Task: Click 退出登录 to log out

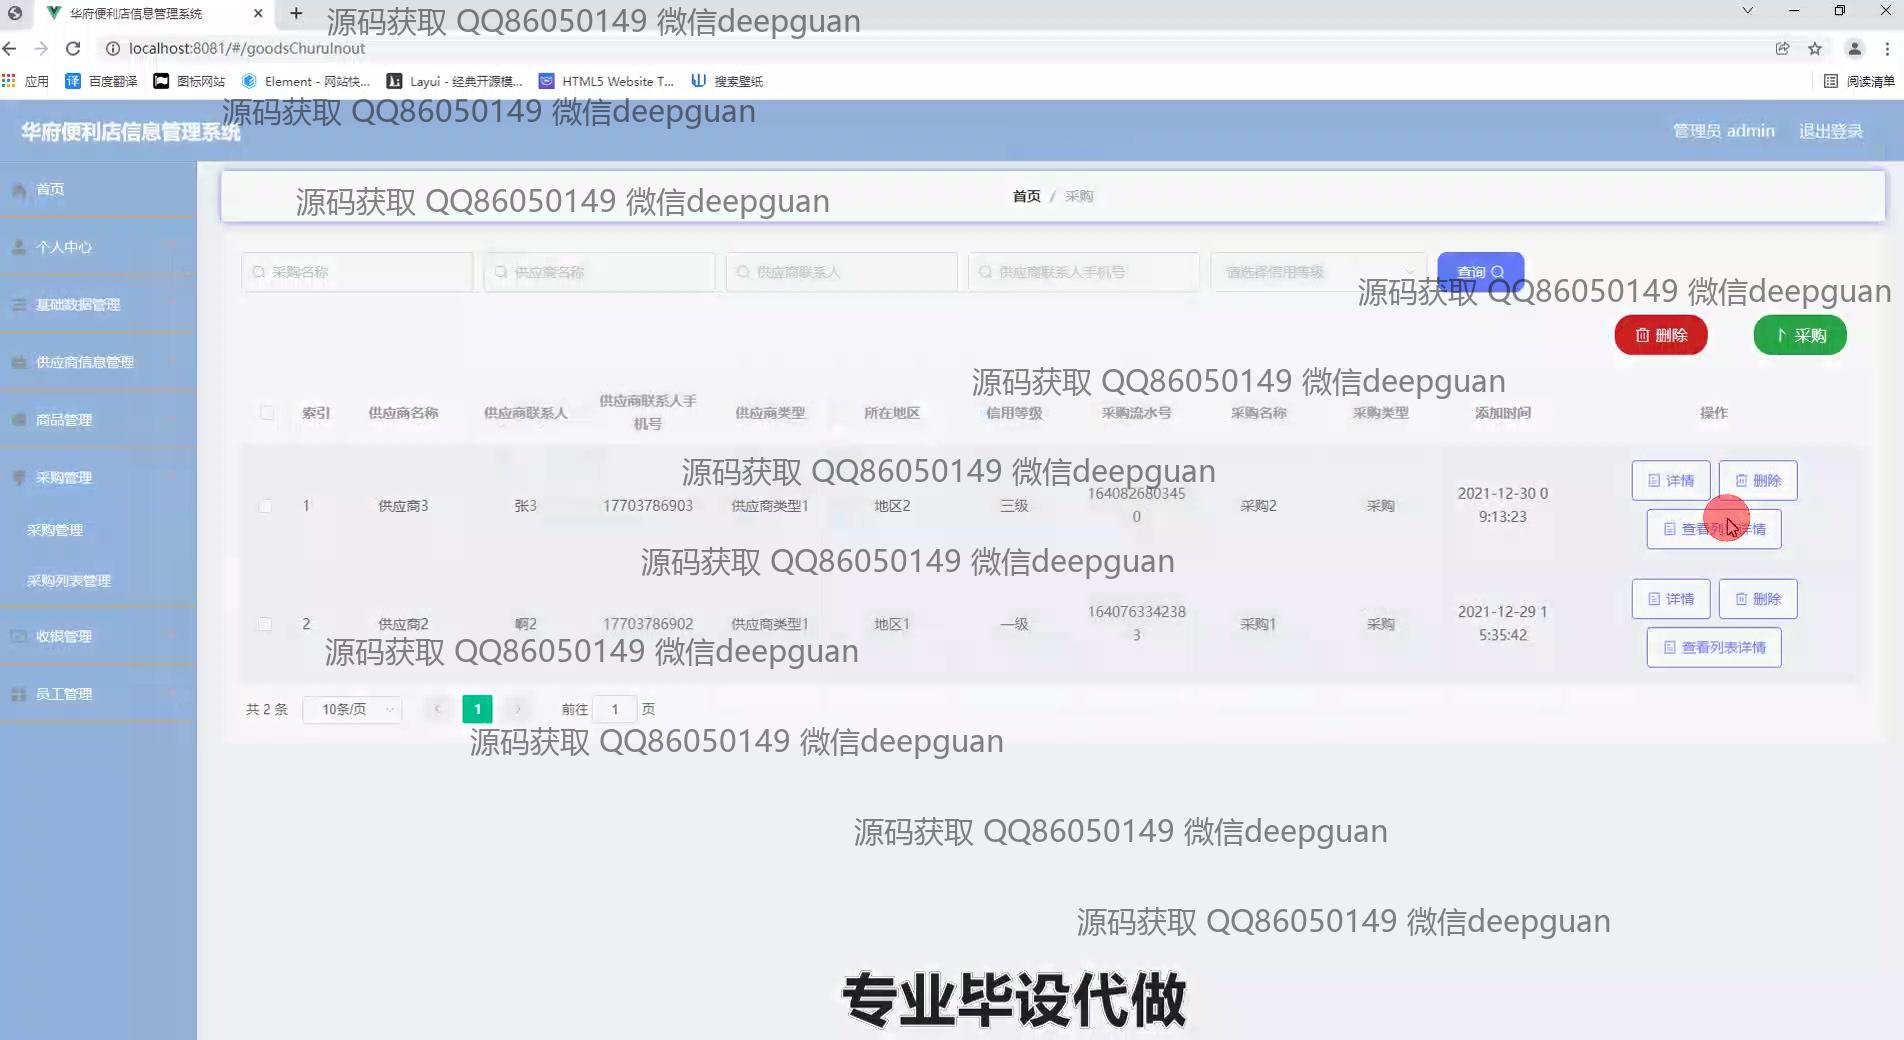Action: click(x=1830, y=131)
